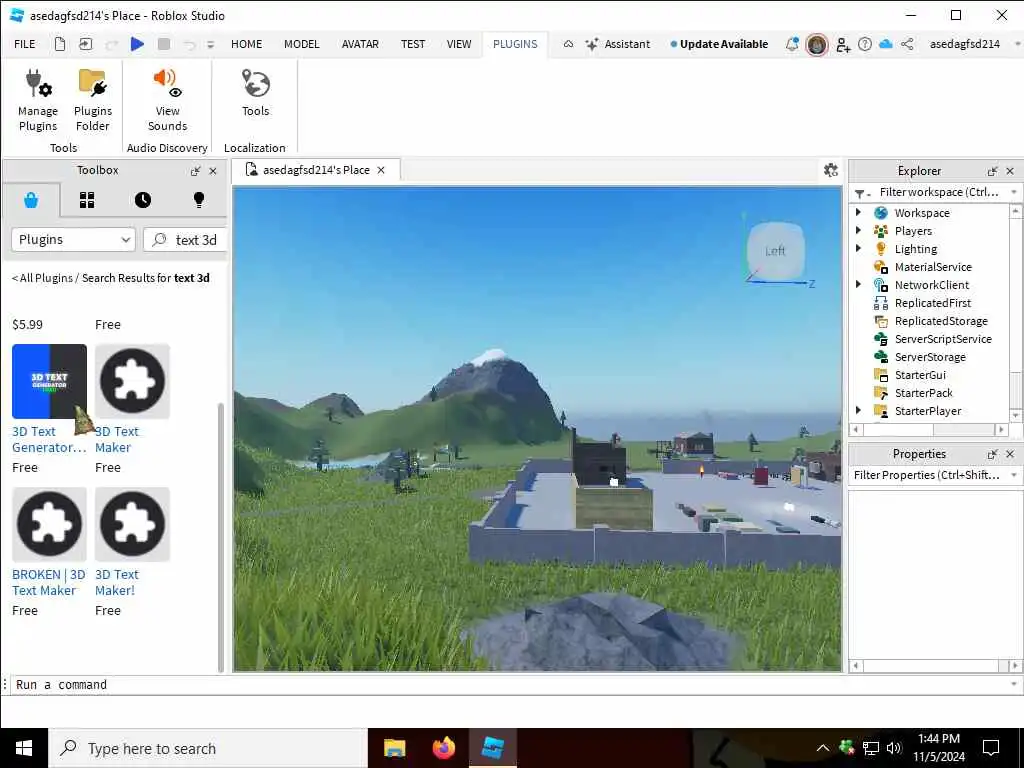Viewport: 1024px width, 768px height.
Task: Select ReplicatedStorage in the Explorer tree
Action: 940,321
